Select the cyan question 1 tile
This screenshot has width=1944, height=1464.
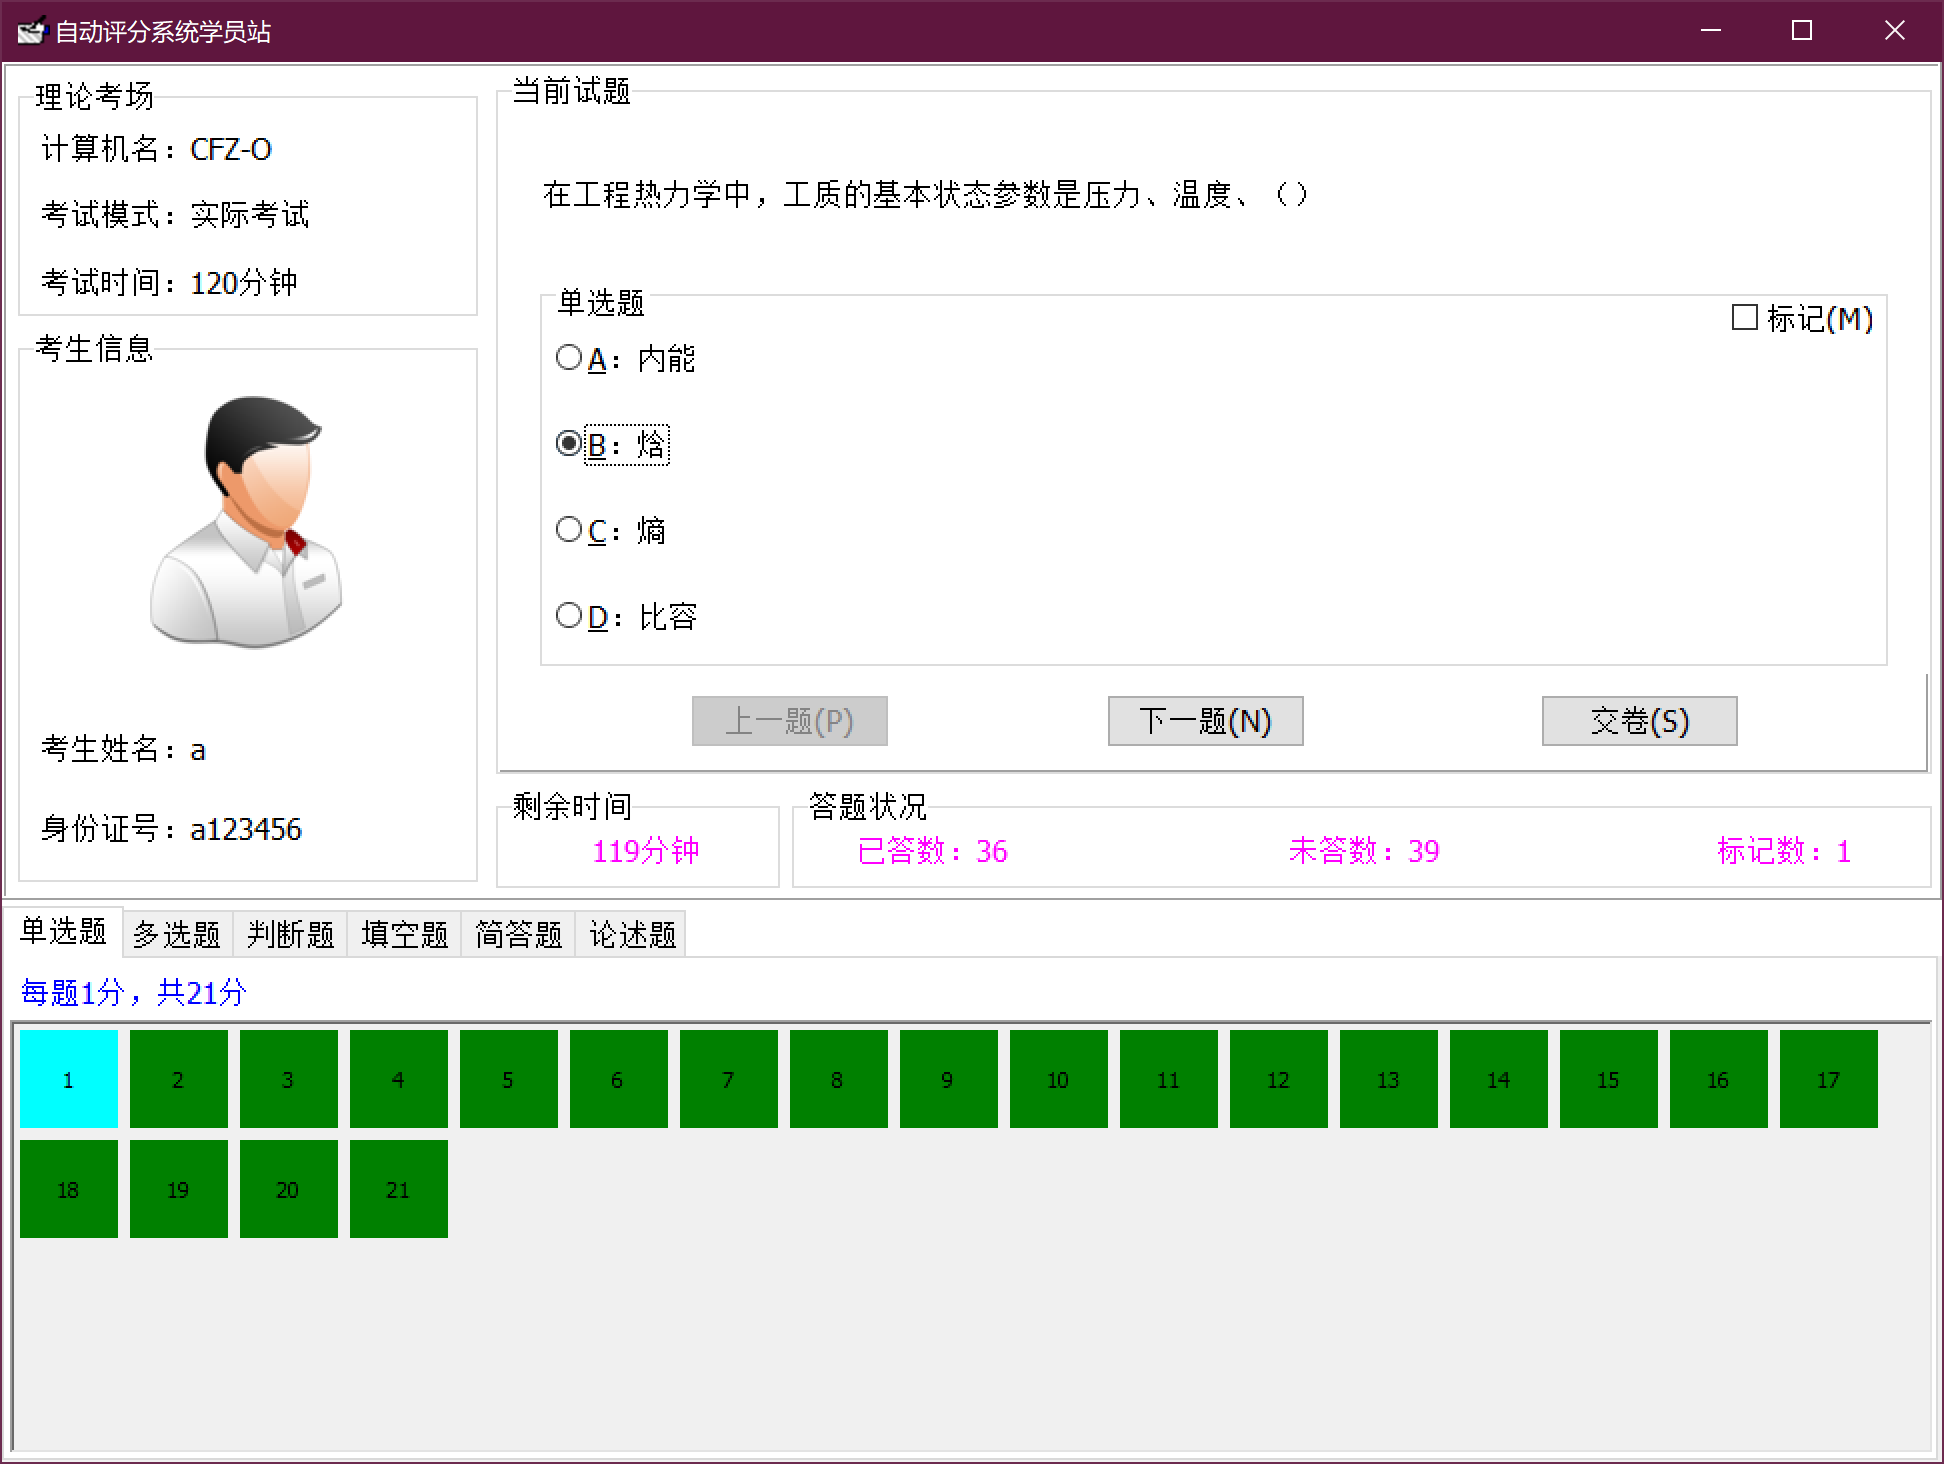click(x=69, y=1079)
